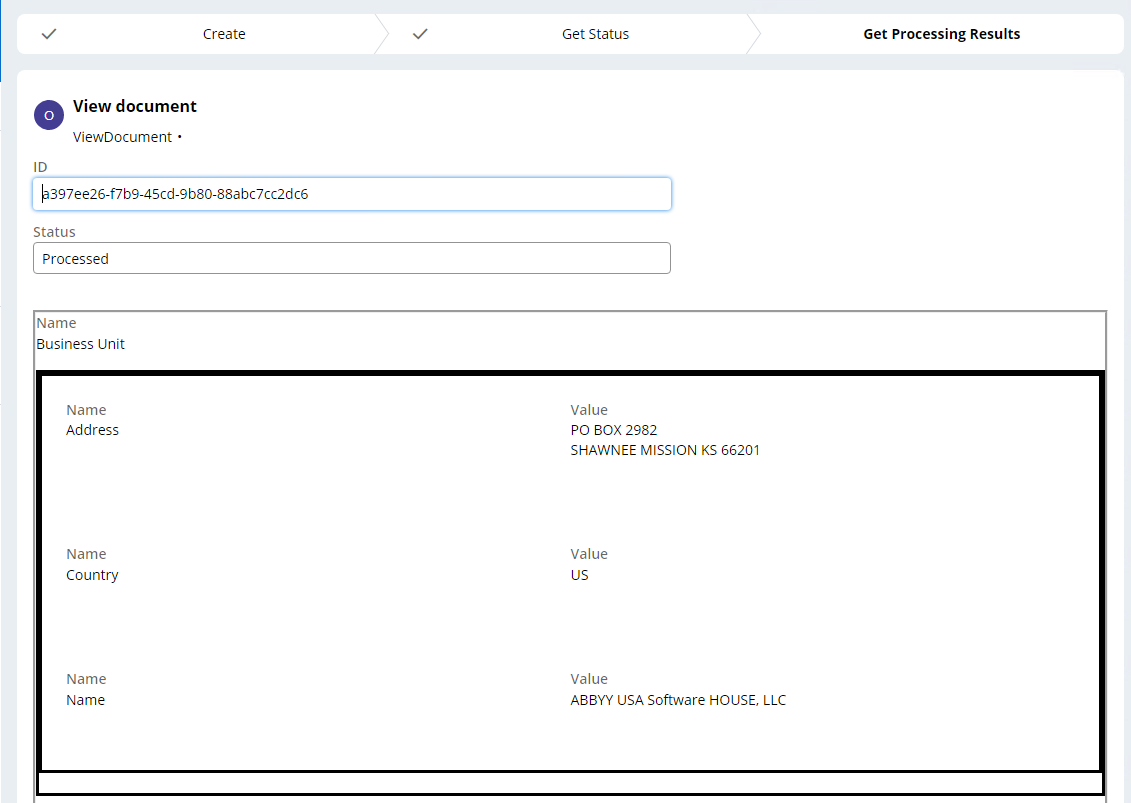Image resolution: width=1131 pixels, height=803 pixels.
Task: Click the Status field label
Action: pos(54,232)
